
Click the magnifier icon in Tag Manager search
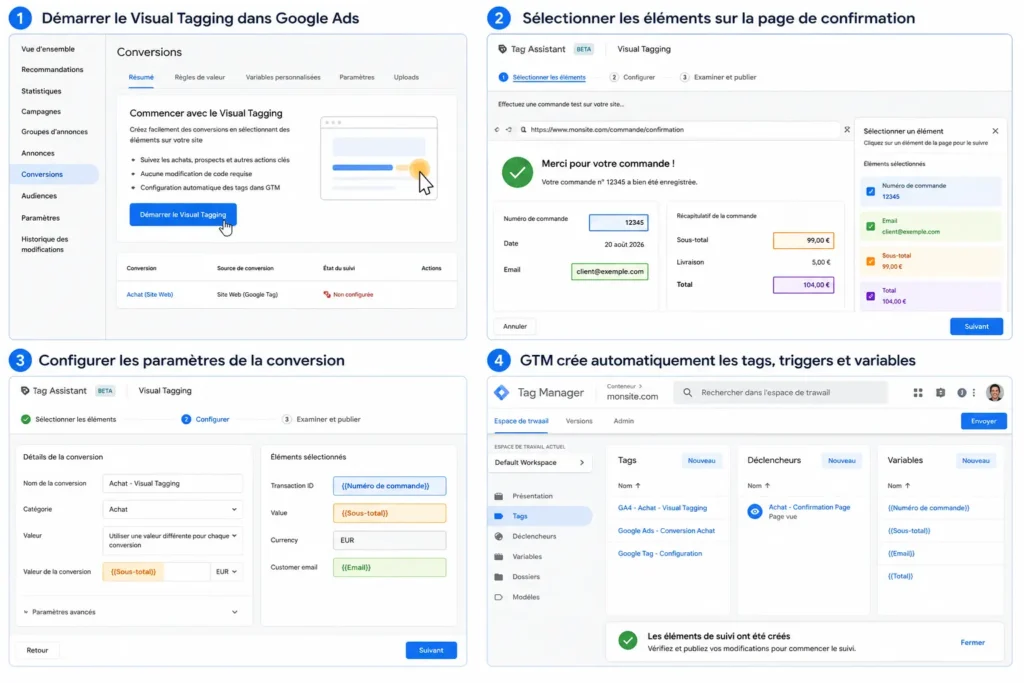(x=688, y=392)
